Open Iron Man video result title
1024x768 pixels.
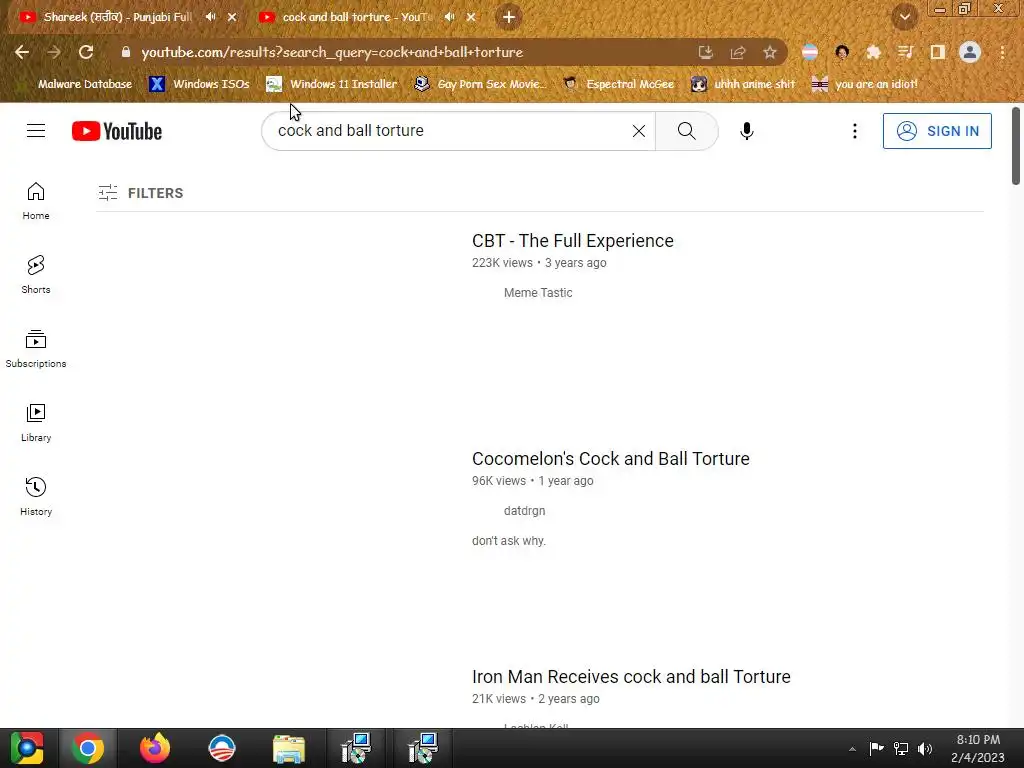[x=631, y=677]
